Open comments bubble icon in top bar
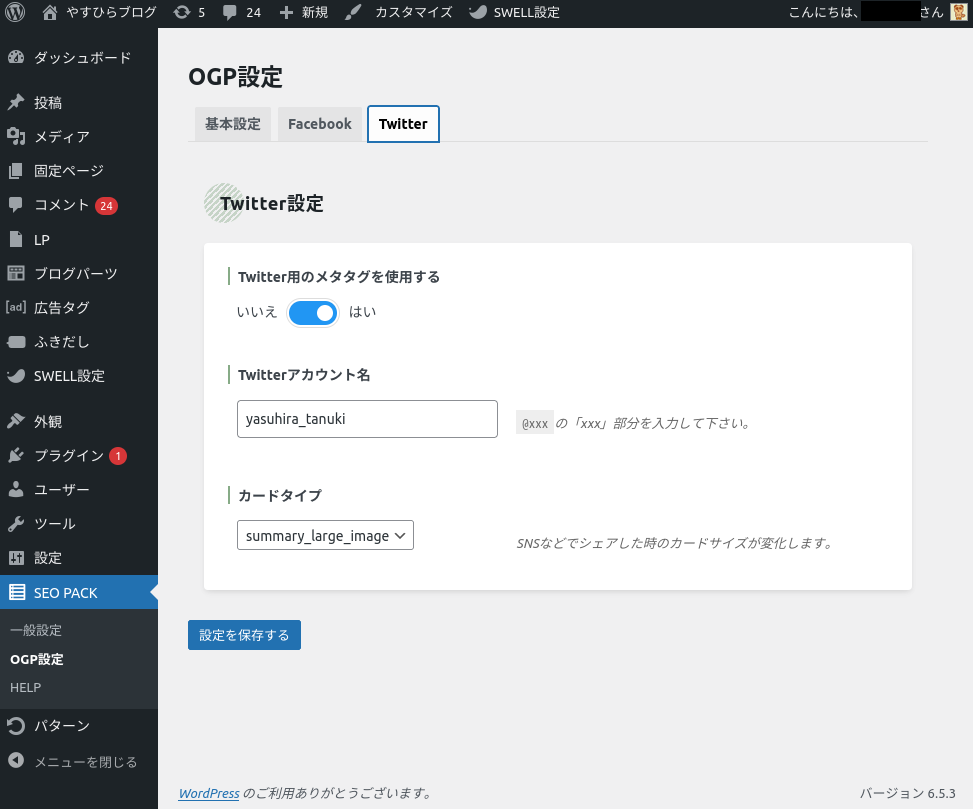Viewport: 973px width, 809px height. coord(230,13)
